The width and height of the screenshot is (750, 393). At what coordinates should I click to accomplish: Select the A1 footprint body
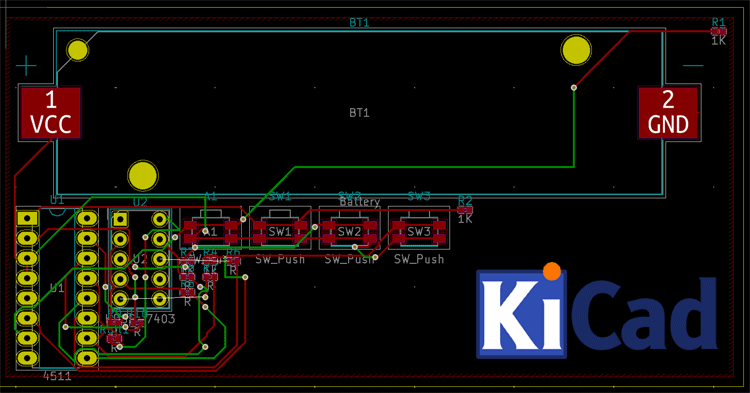(211, 228)
